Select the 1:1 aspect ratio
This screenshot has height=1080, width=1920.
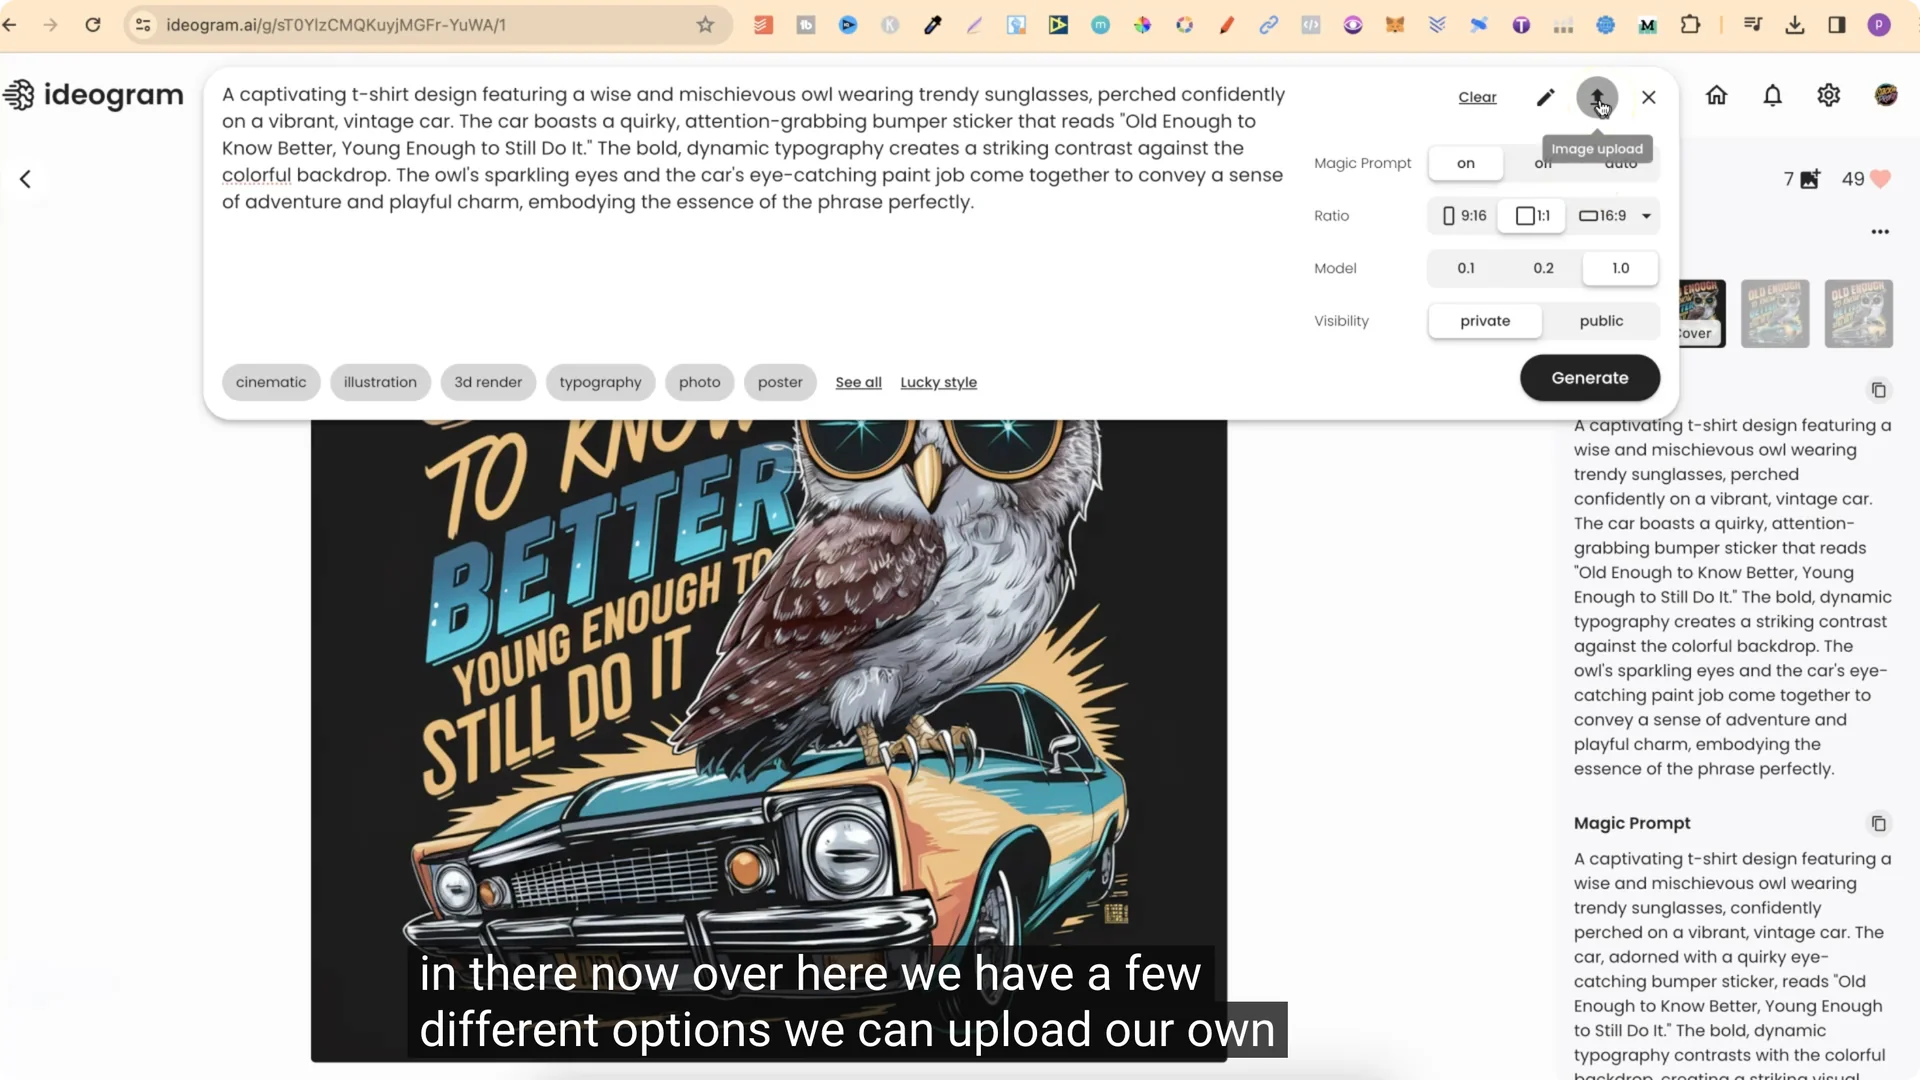pyautogui.click(x=1533, y=215)
